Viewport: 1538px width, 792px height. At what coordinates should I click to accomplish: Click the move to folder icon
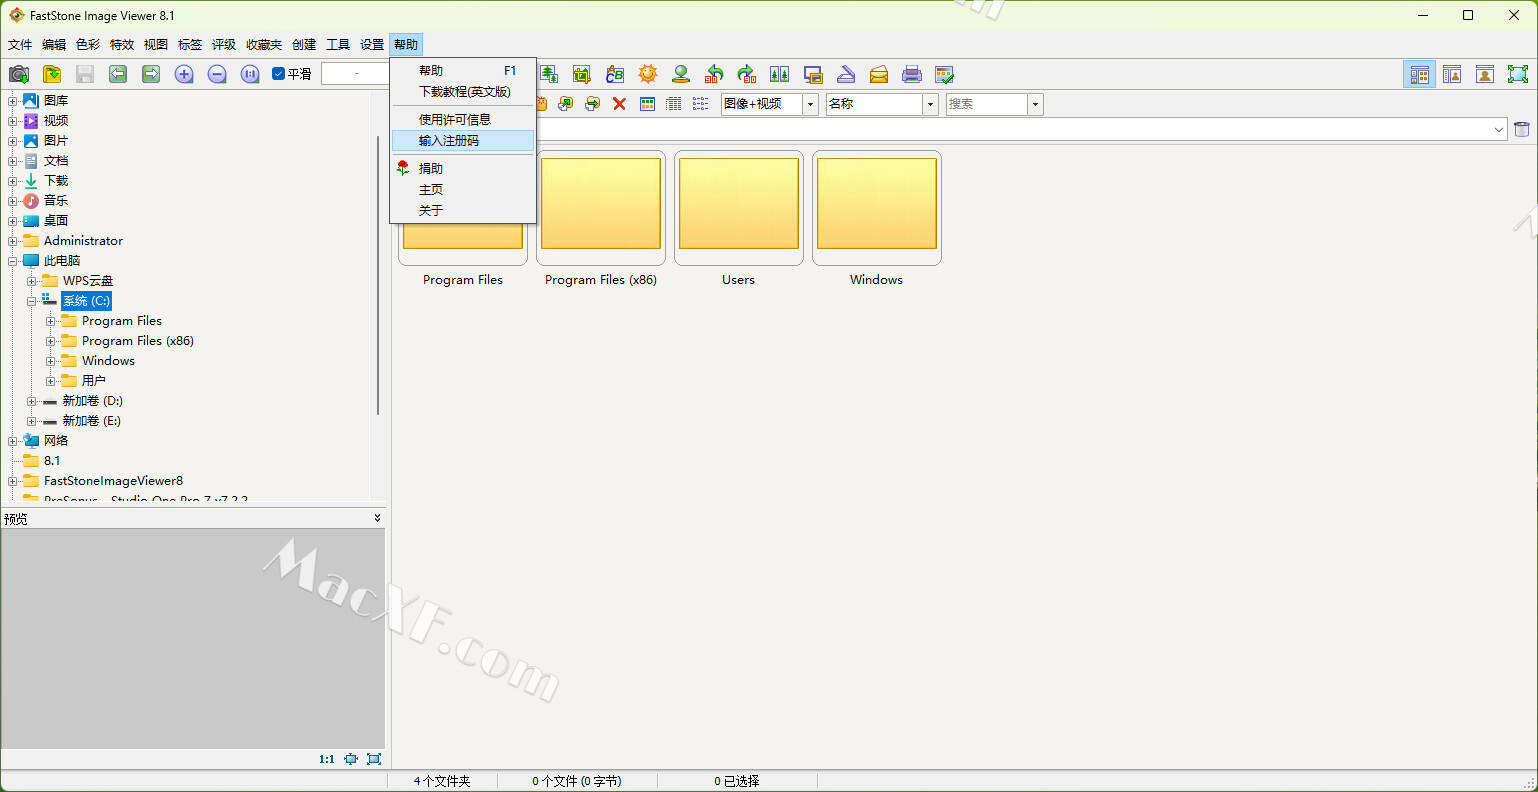pos(593,104)
